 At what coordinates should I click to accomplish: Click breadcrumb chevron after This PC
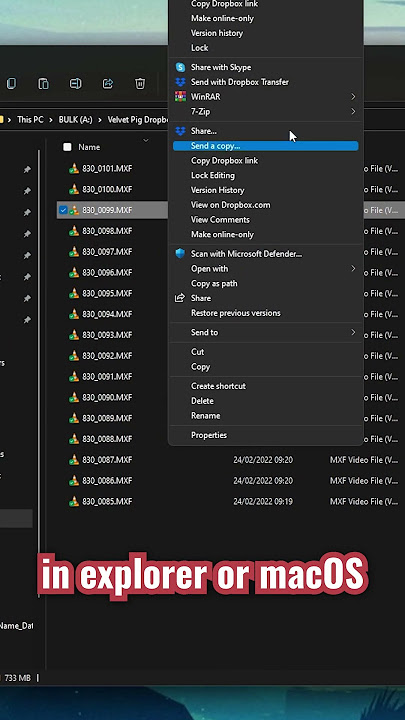pos(51,120)
